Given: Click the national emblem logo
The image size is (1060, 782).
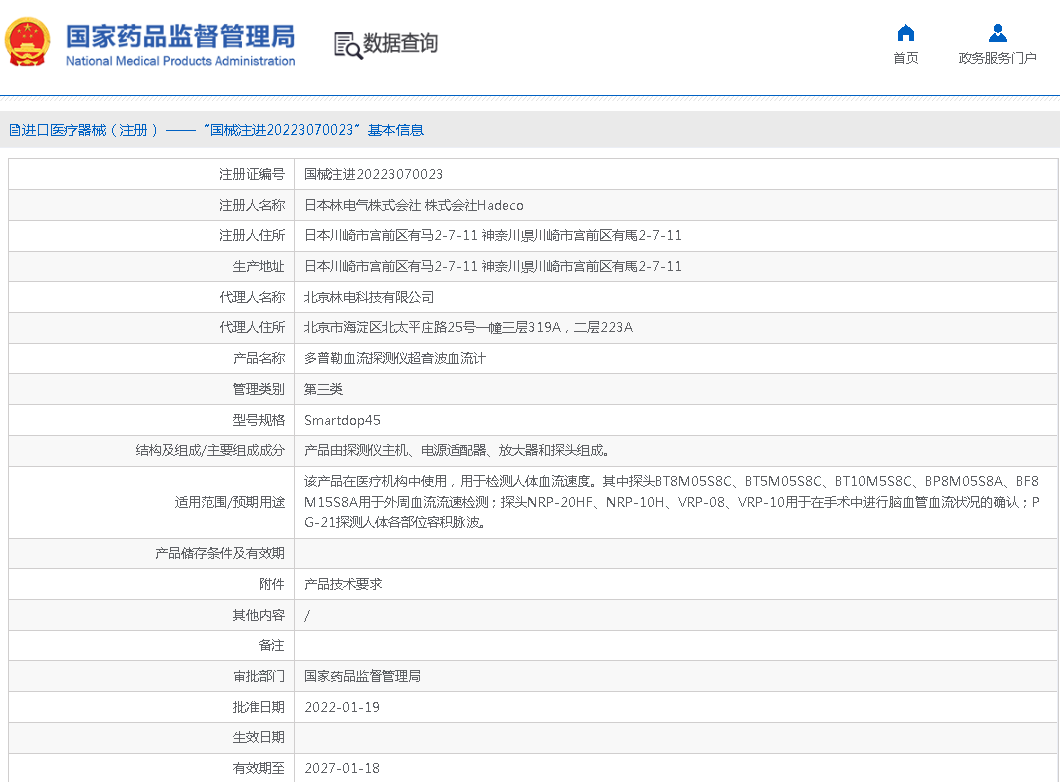Looking at the screenshot, I should click(29, 43).
